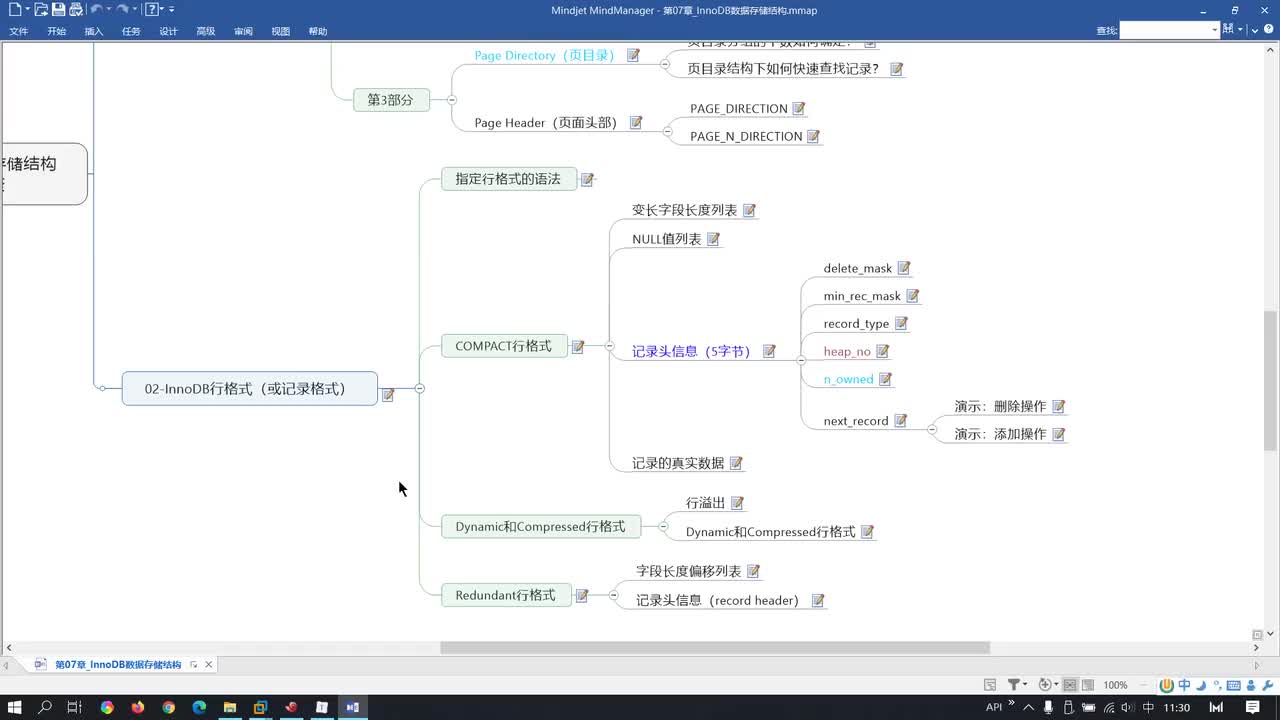1280x720 pixels.
Task: Select the COMPACT行格式 topic
Action: 504,346
